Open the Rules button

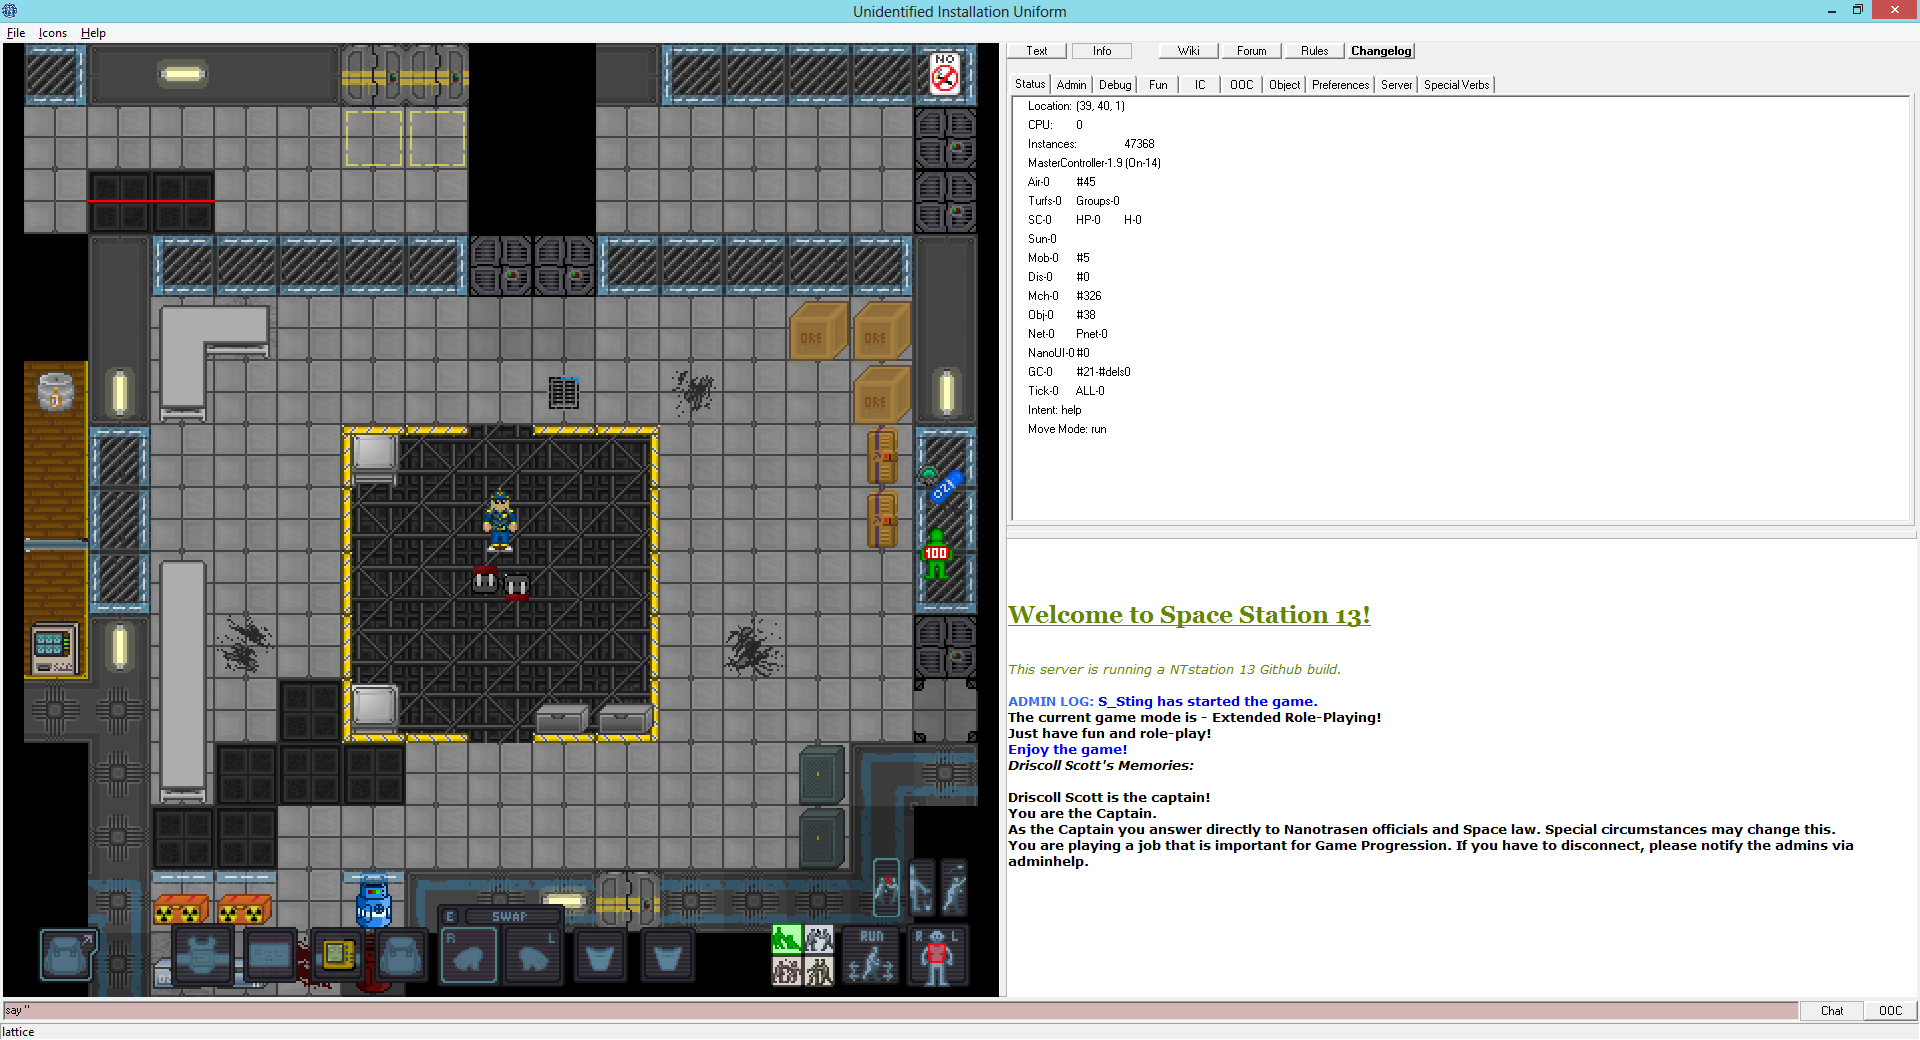point(1314,51)
